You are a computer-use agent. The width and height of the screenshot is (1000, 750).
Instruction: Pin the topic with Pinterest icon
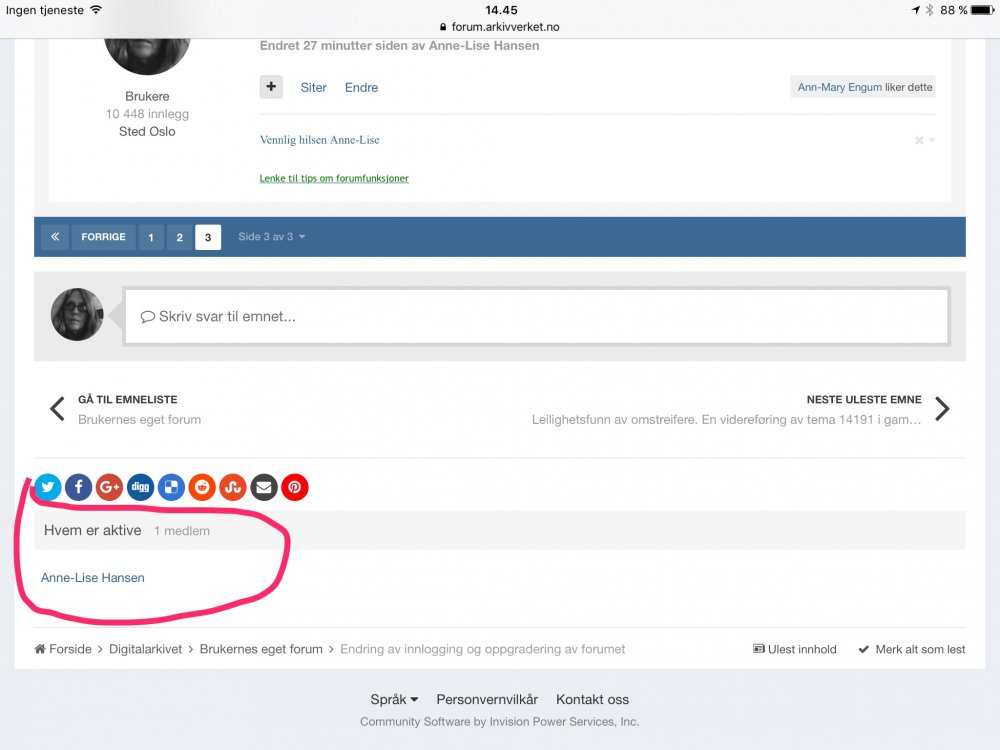tap(295, 487)
